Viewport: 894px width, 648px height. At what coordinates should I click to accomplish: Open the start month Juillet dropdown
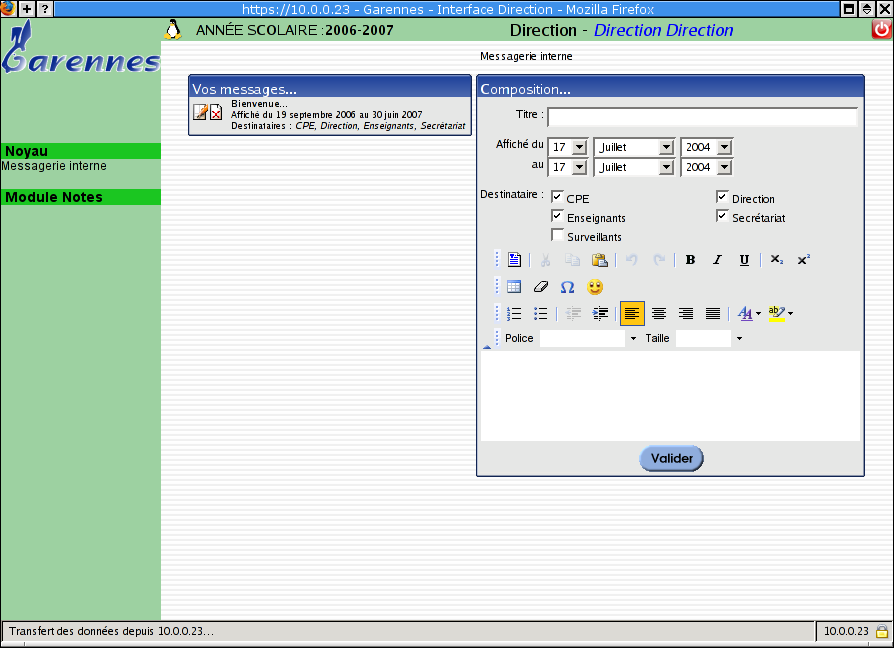pos(666,147)
